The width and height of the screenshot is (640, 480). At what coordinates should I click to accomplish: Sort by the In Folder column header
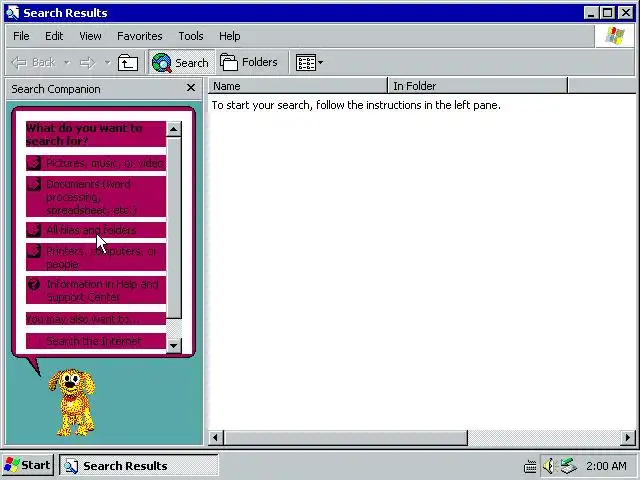[478, 86]
